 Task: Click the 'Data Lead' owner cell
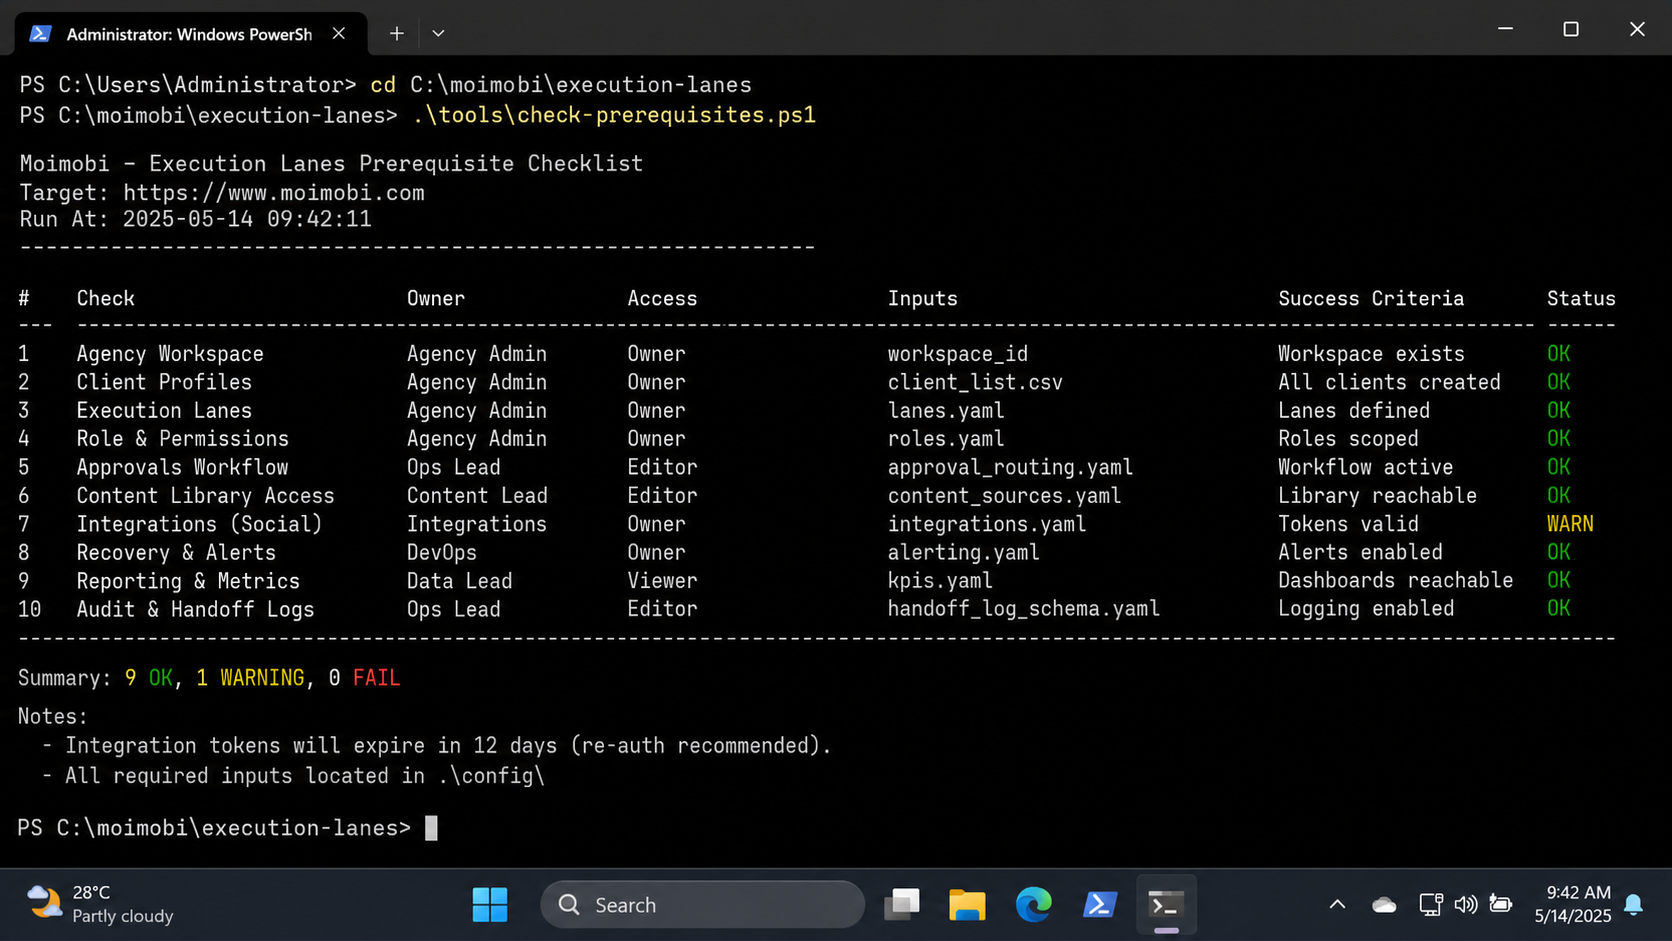(459, 581)
